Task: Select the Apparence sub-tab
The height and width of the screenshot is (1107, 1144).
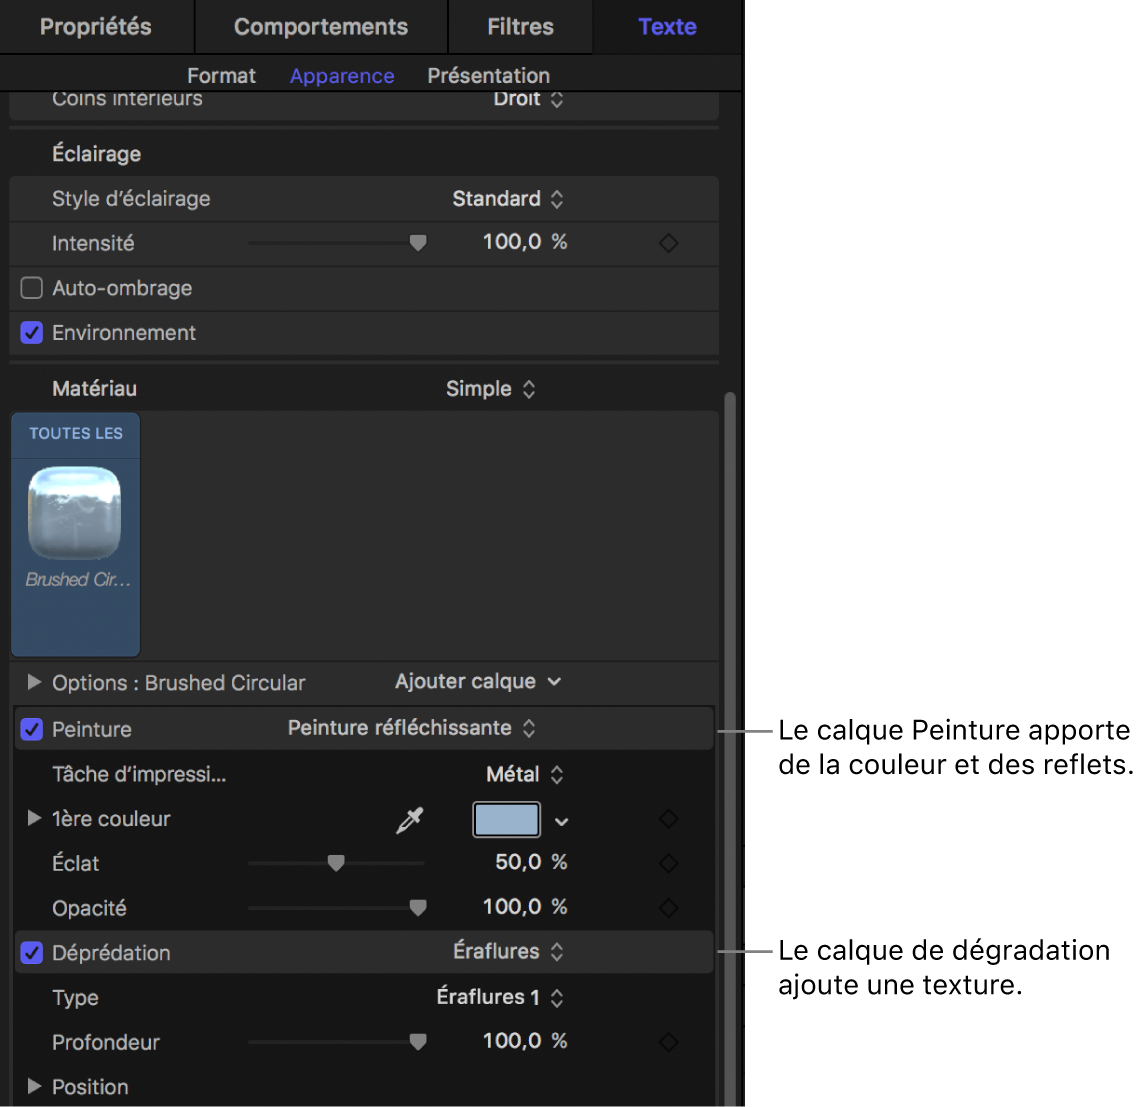Action: (x=342, y=76)
